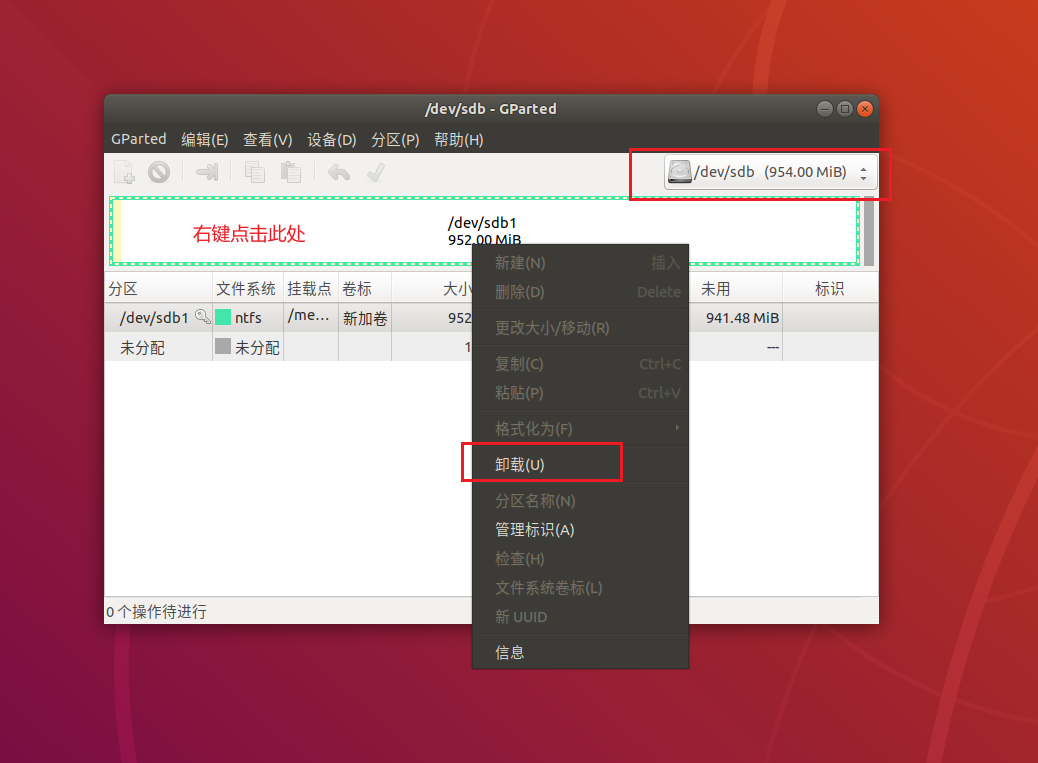
Task: Click the hard drive icon in device selector
Action: coord(680,171)
